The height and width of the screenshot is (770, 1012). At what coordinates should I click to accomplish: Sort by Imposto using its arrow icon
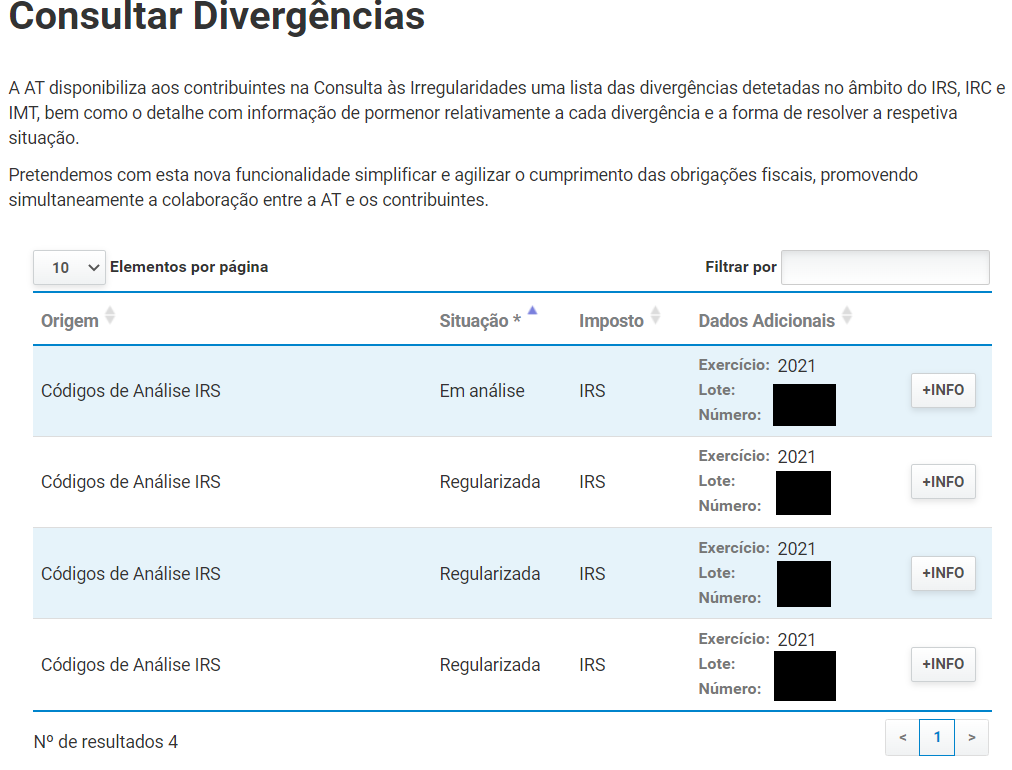click(655, 316)
